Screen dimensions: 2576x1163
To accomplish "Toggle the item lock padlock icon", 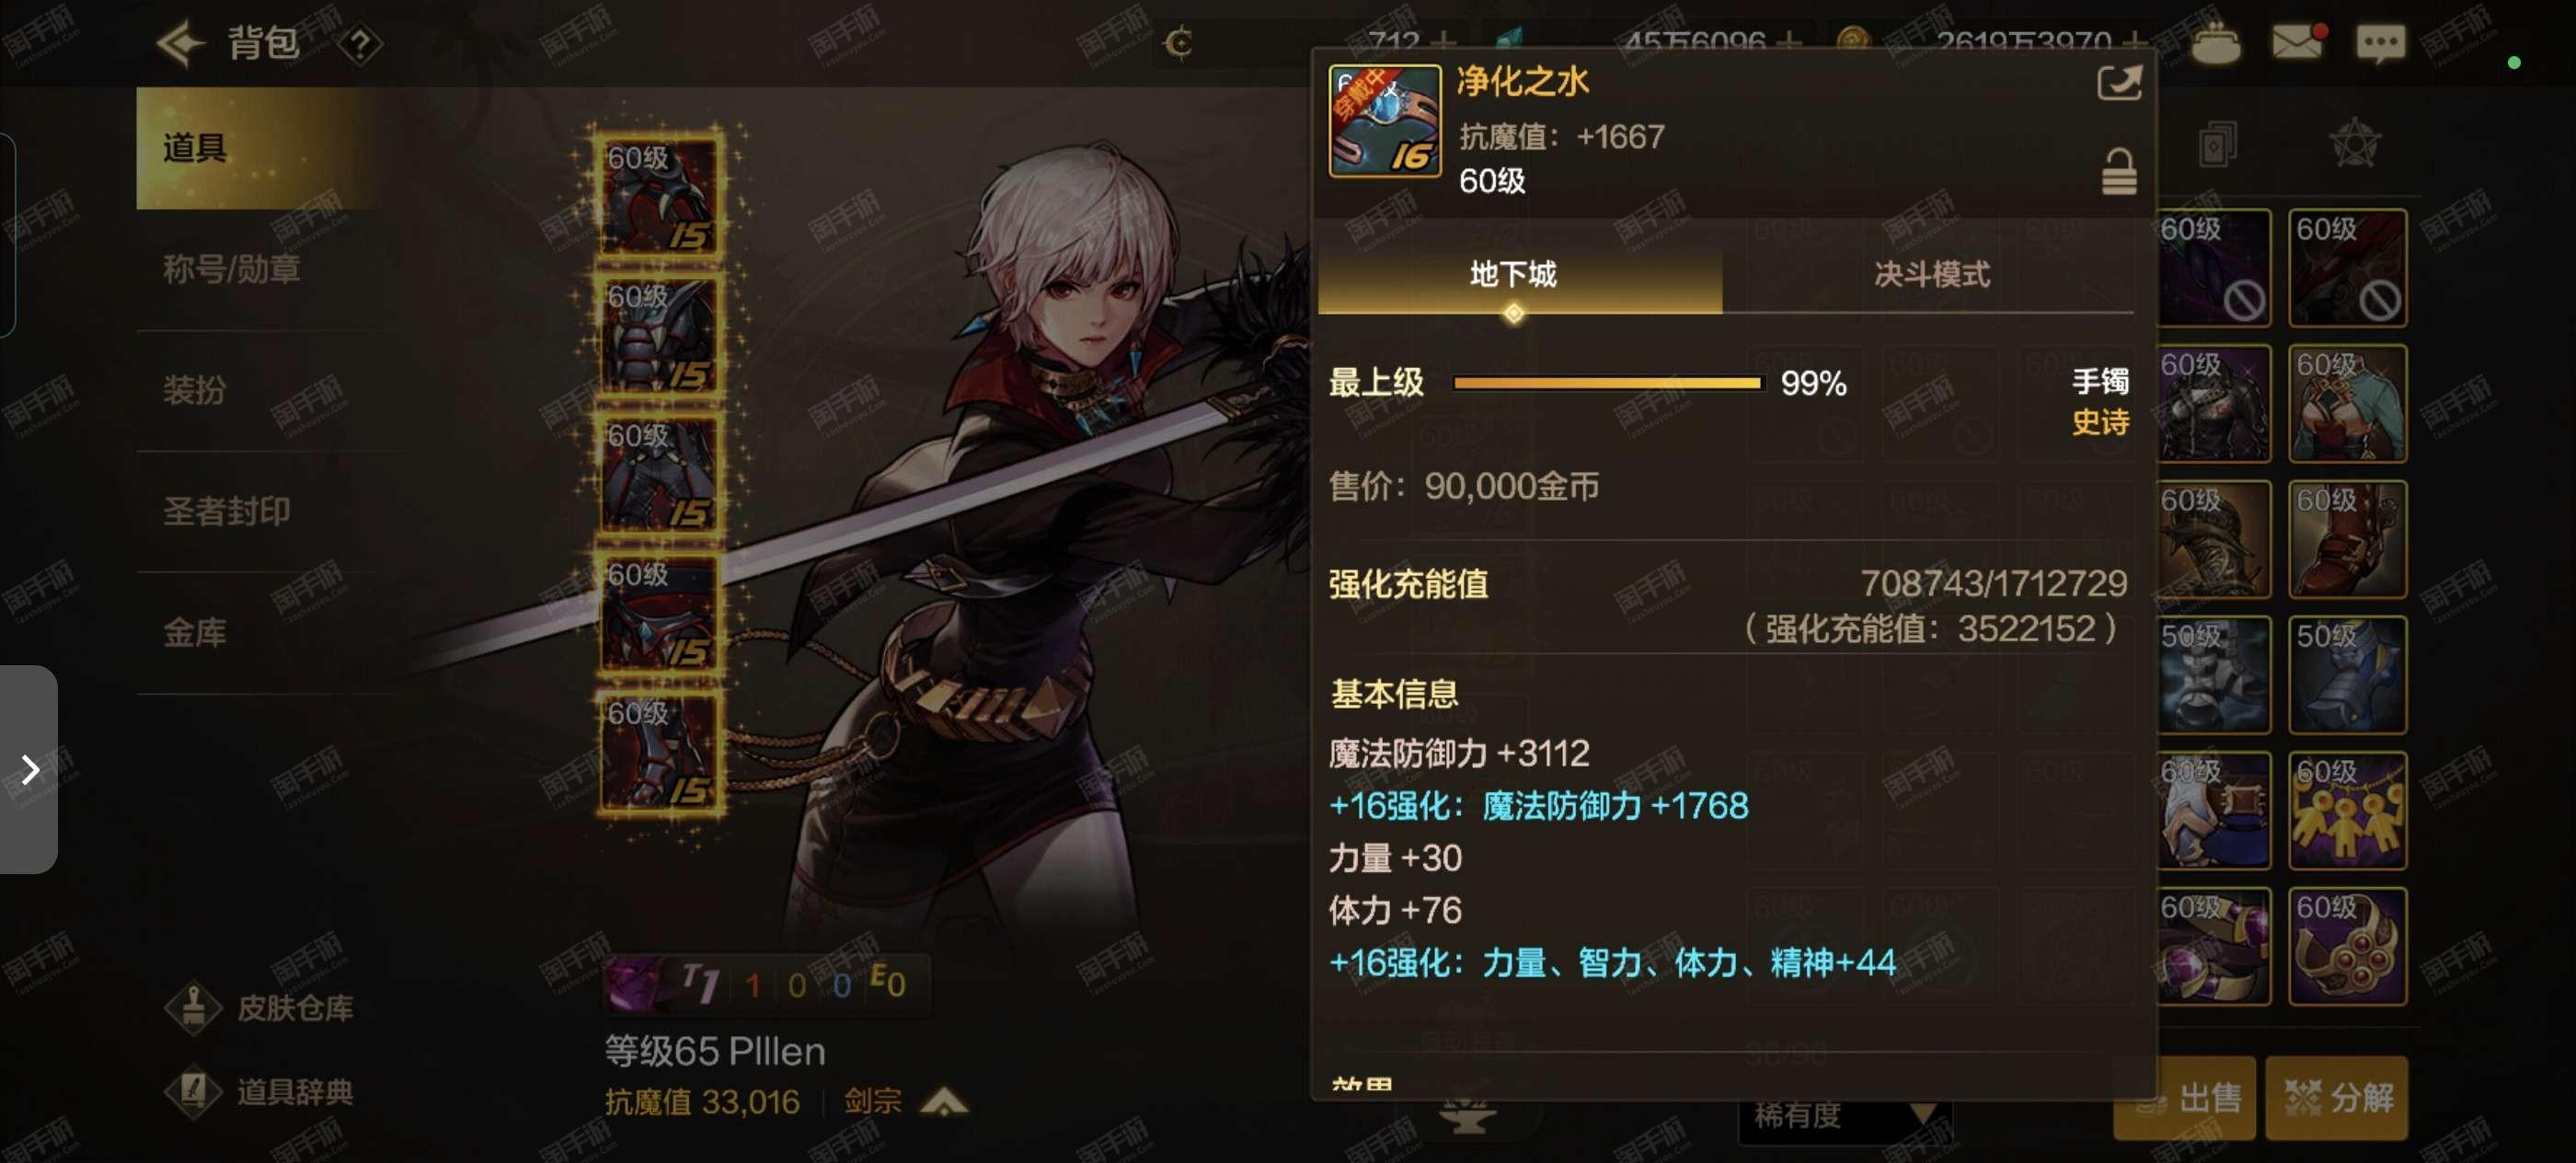I will 2118,172.
